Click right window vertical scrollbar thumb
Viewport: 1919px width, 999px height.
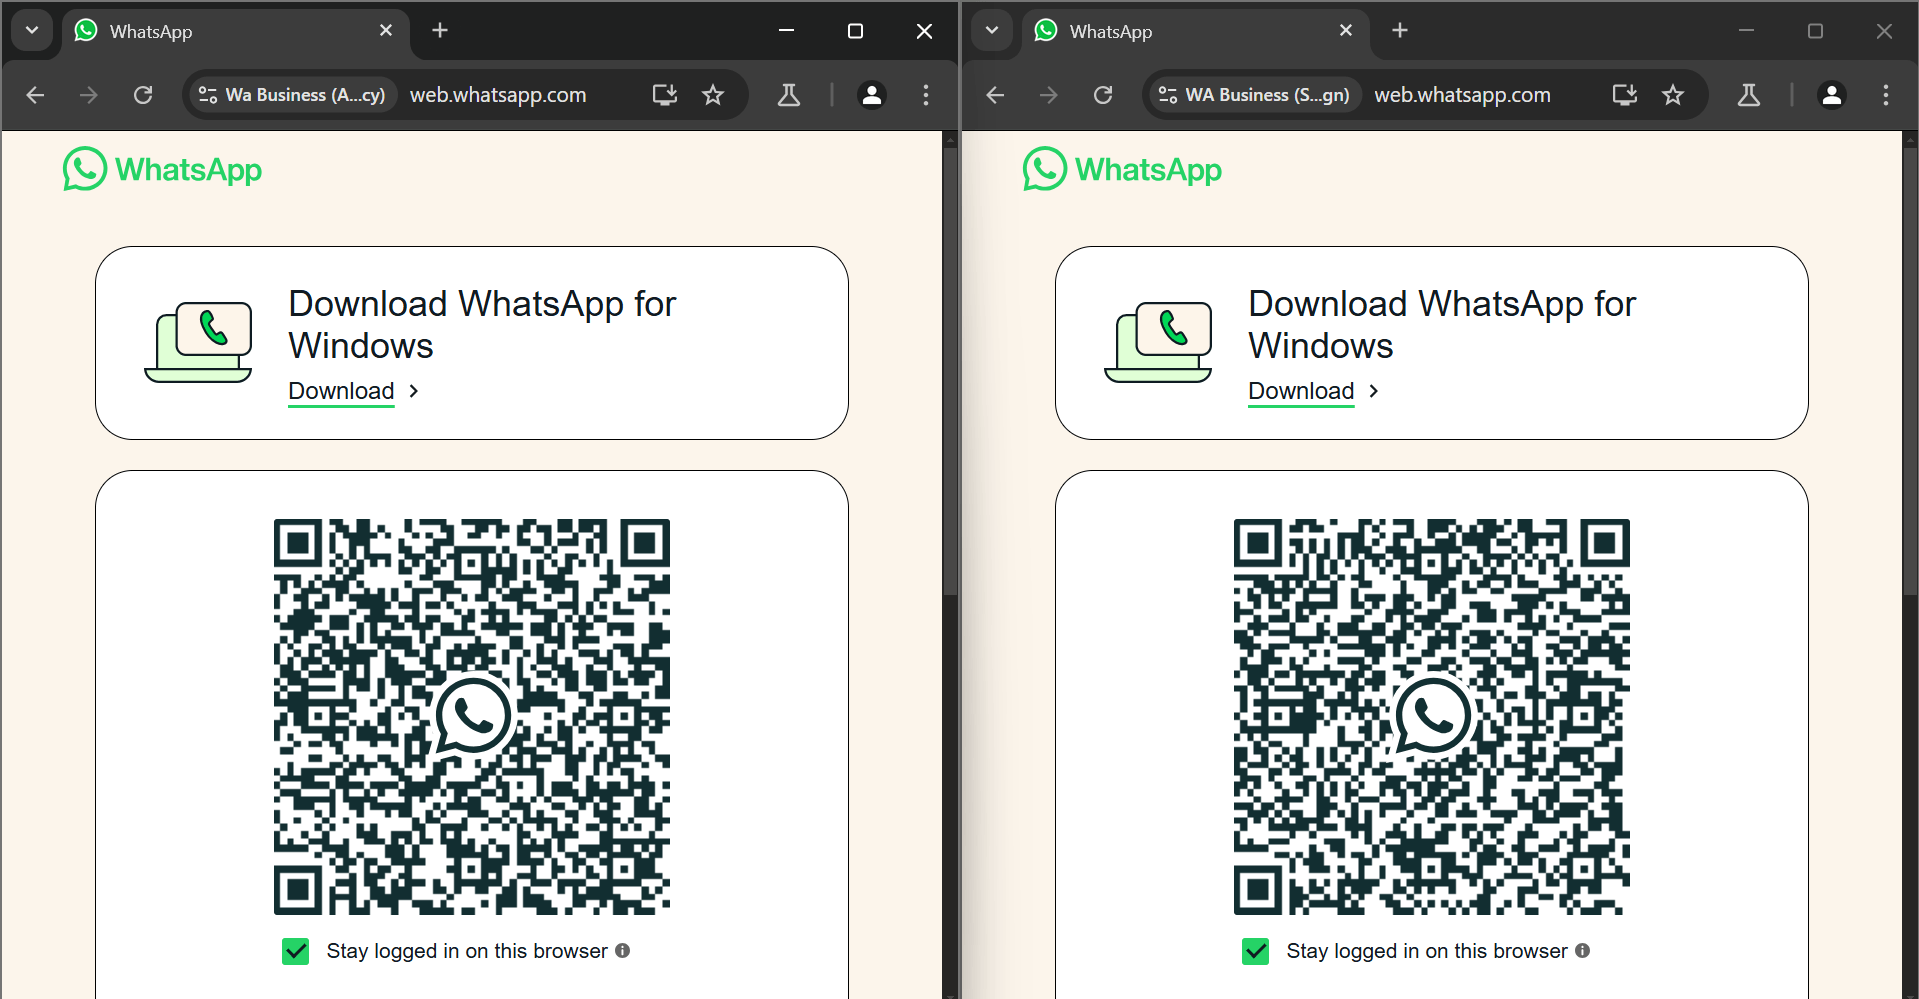click(x=1910, y=370)
